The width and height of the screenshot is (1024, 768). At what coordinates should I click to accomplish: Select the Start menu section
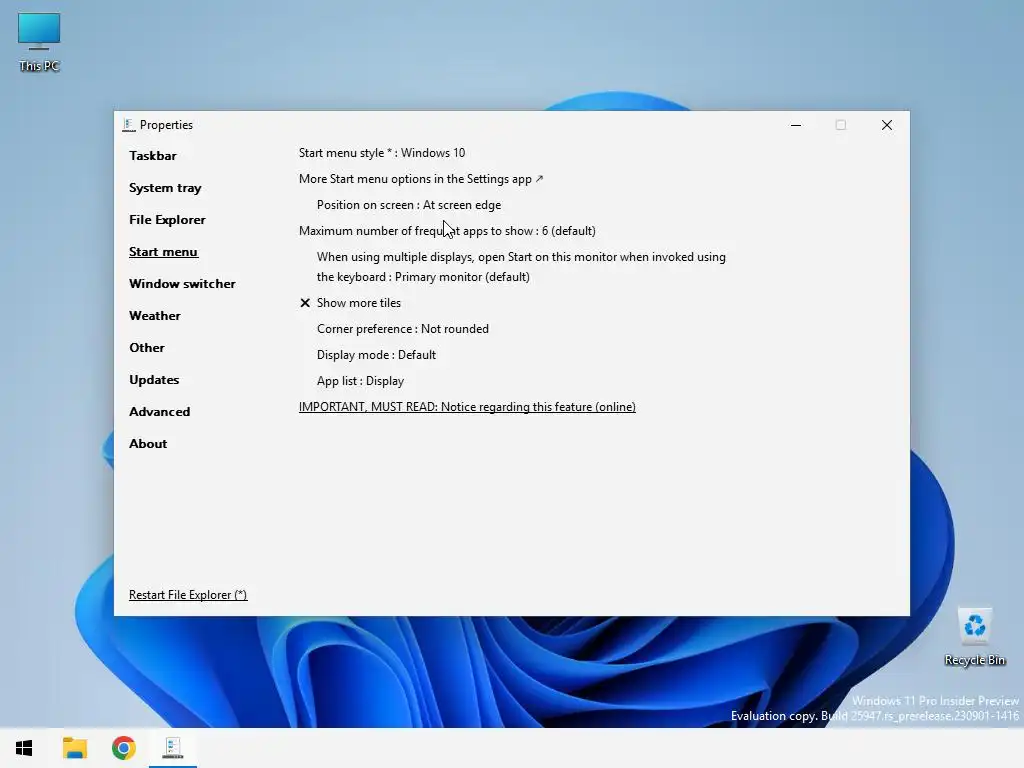pyautogui.click(x=163, y=251)
